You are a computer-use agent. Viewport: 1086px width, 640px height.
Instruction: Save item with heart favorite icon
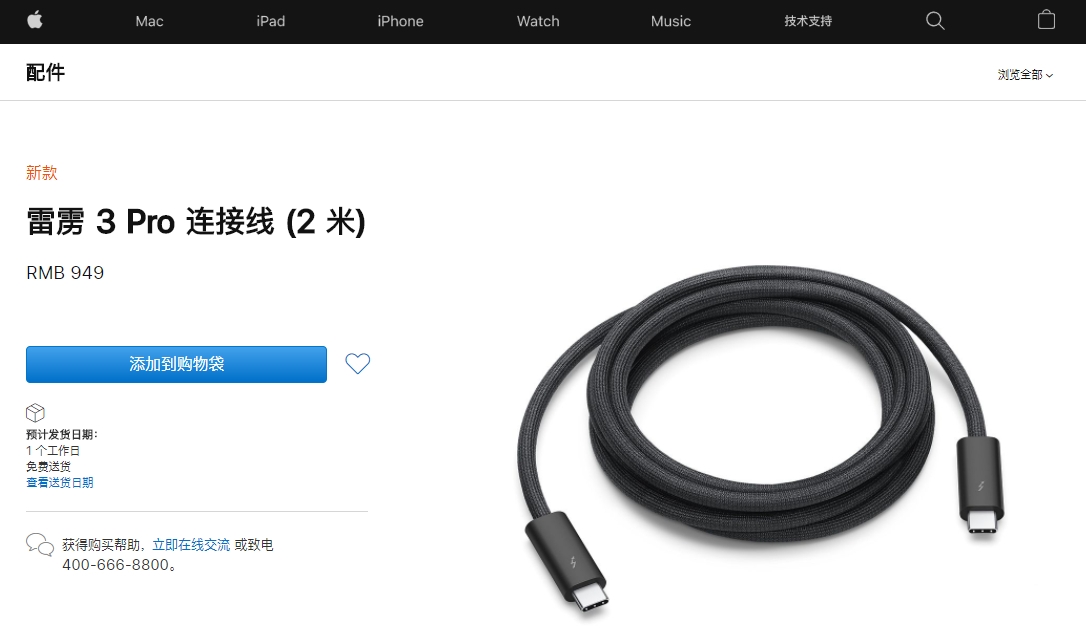[x=358, y=364]
